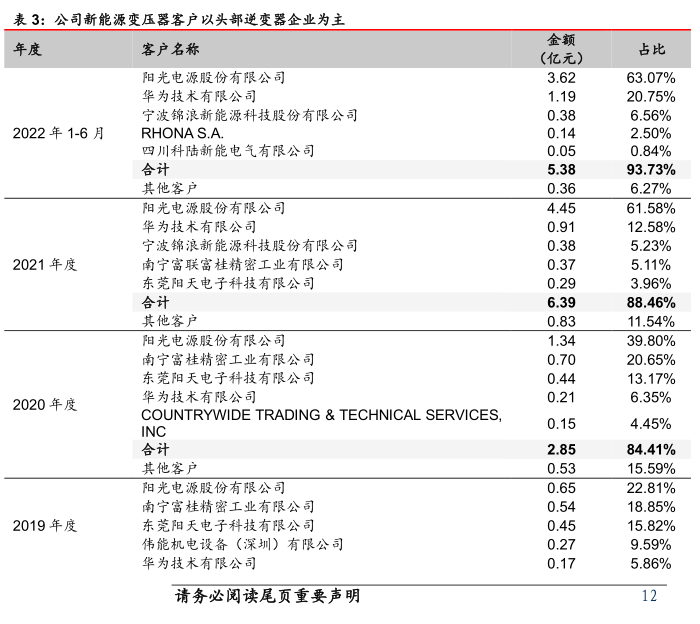Screen dimensions: 700x624
Task: Select the 2021年度 period label
Action: [45, 265]
